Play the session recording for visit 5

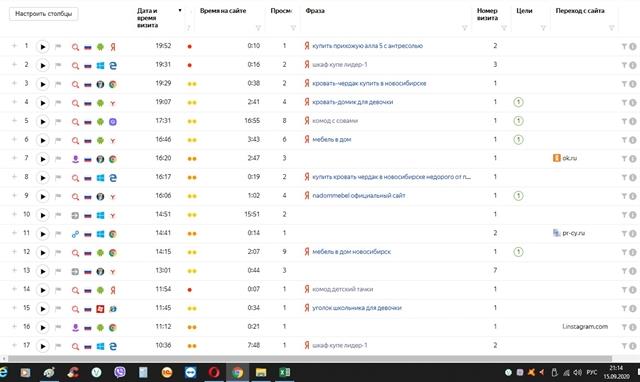[x=42, y=122]
